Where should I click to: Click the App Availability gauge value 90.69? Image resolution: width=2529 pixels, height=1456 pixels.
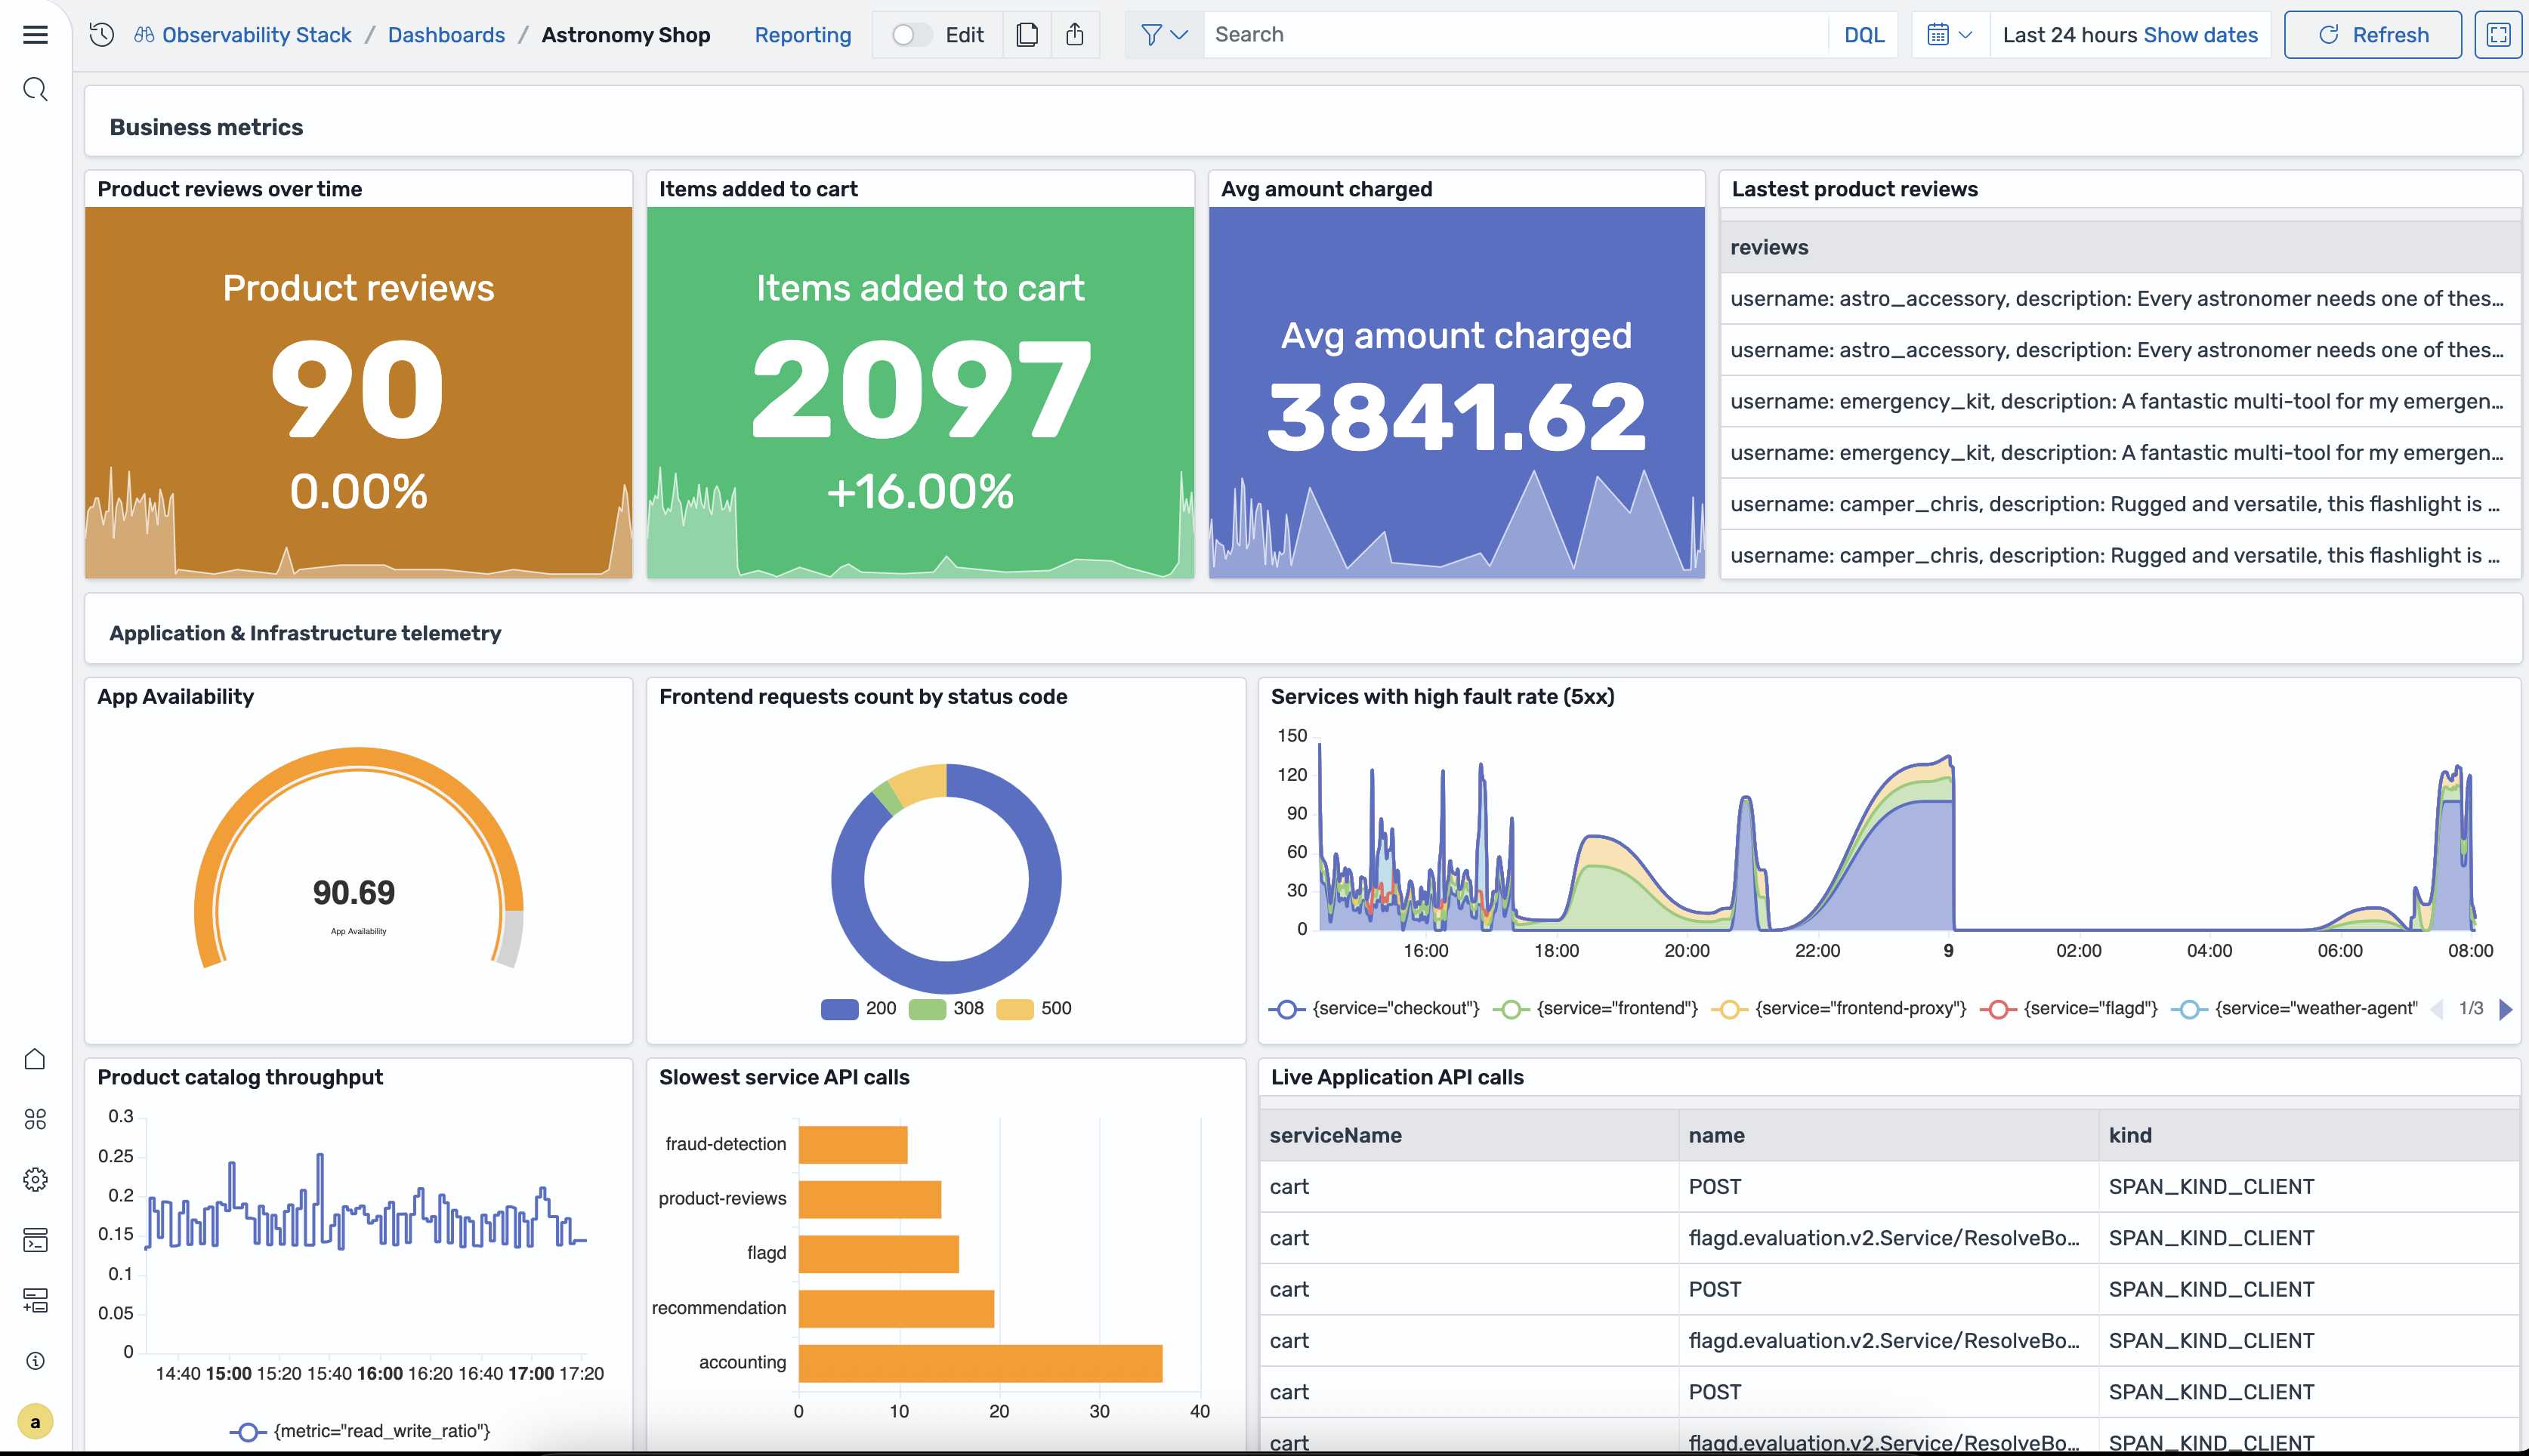point(354,892)
